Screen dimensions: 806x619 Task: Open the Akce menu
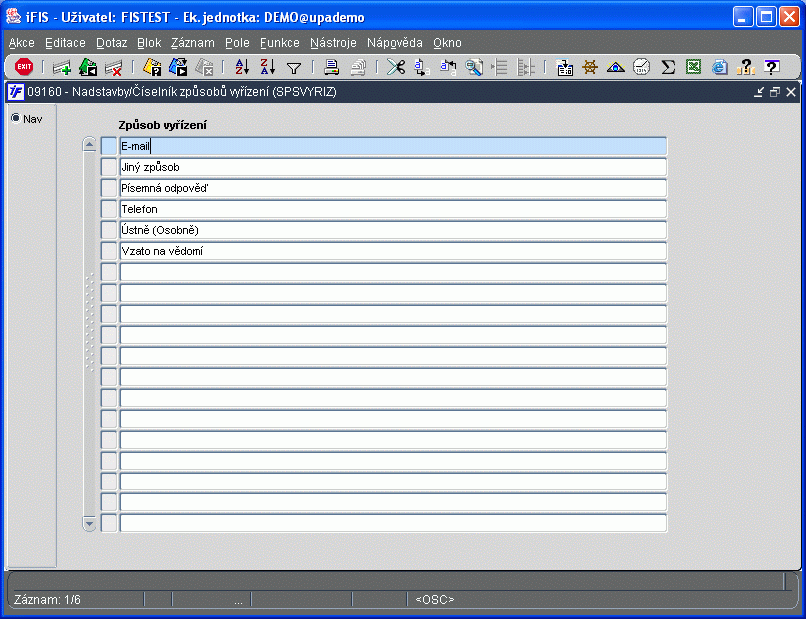click(x=22, y=43)
